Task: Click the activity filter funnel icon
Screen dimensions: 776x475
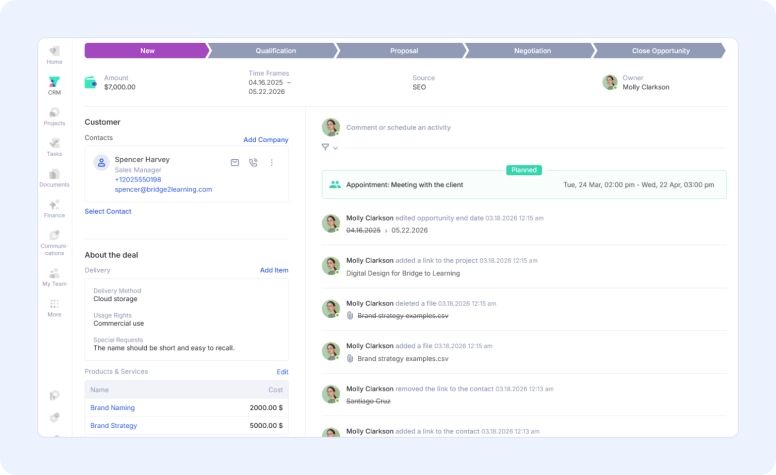Action: 325,147
